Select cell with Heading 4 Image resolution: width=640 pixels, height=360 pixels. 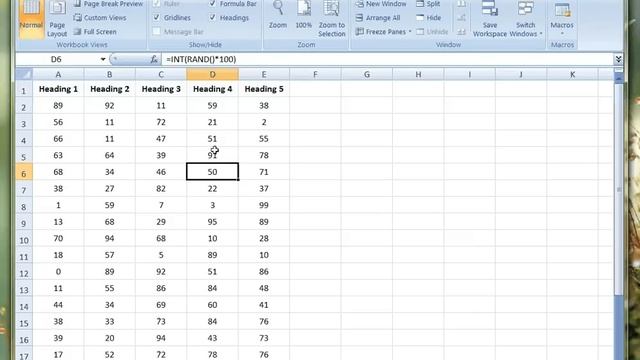click(212, 89)
